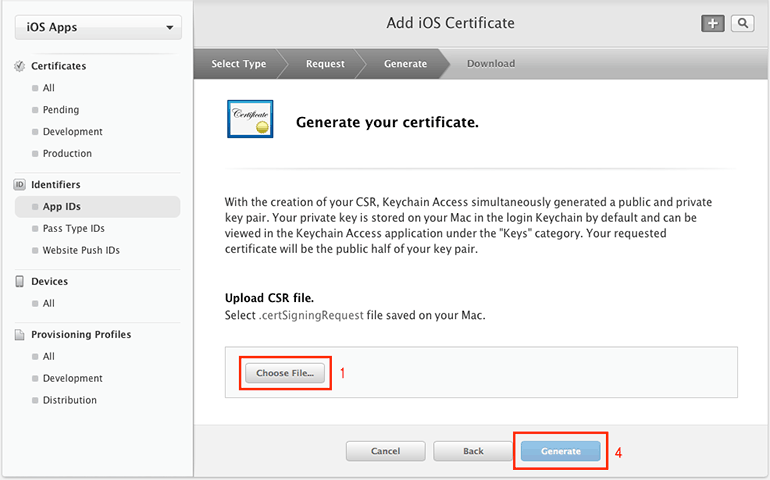Select the Download step in breadcrumb

490,64
